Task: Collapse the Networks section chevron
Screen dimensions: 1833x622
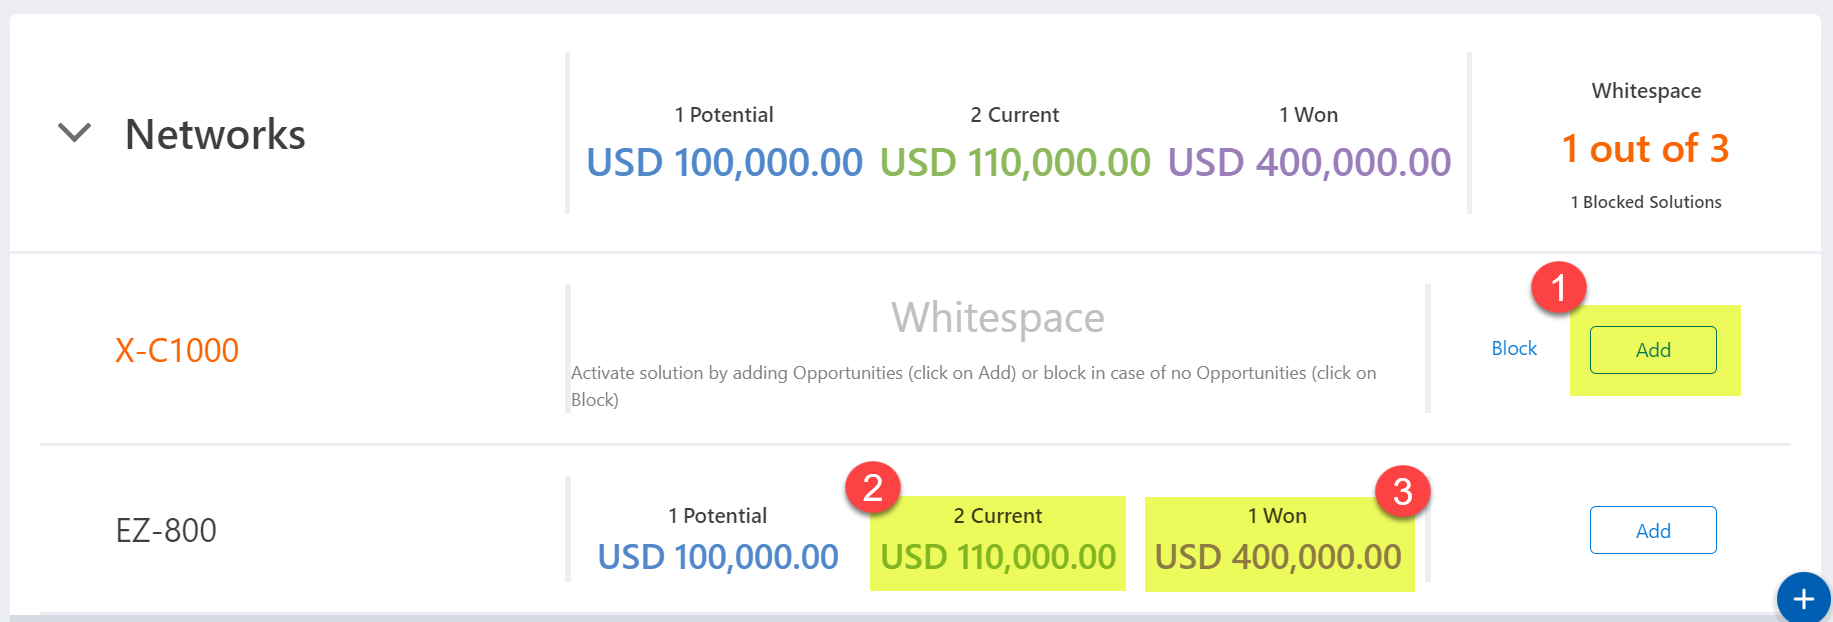Action: coord(75,133)
